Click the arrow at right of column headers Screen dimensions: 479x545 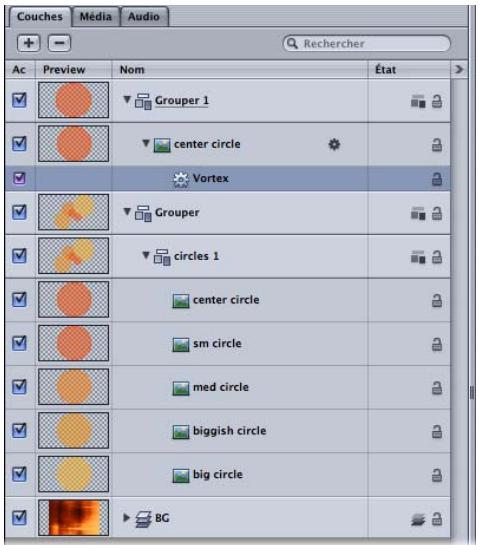[x=459, y=70]
